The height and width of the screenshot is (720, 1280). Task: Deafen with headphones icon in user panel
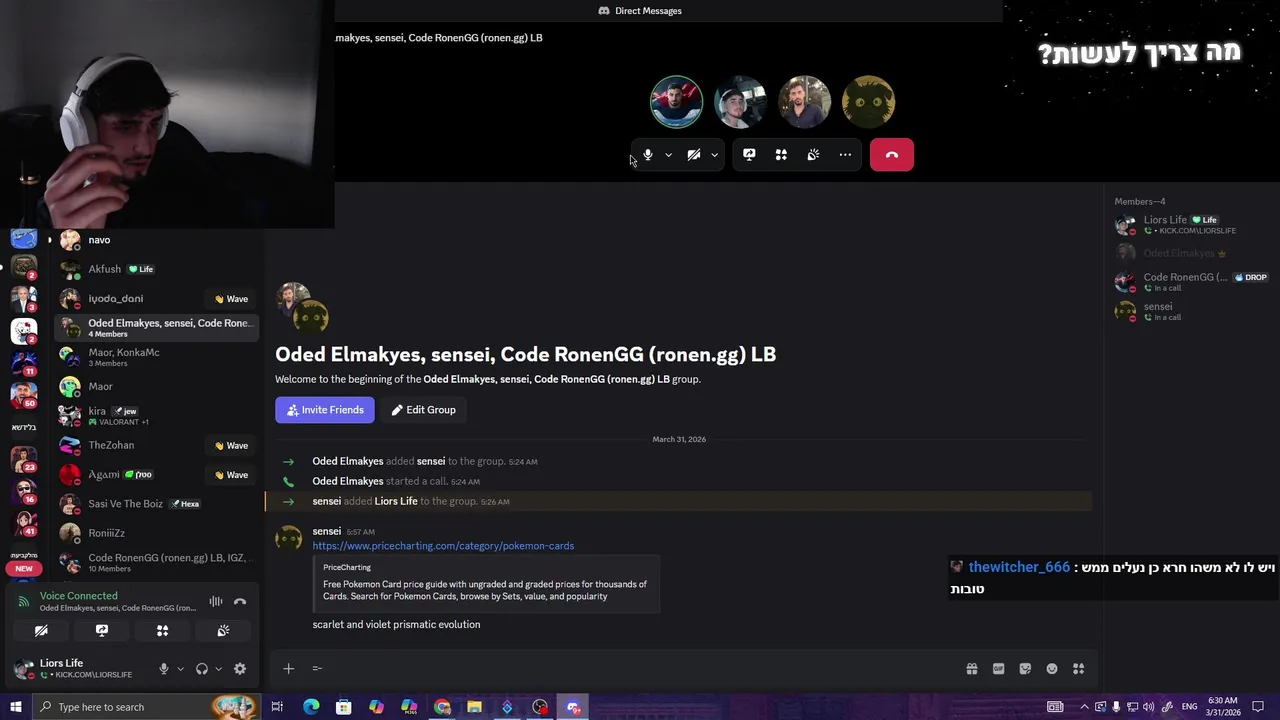pyautogui.click(x=202, y=669)
